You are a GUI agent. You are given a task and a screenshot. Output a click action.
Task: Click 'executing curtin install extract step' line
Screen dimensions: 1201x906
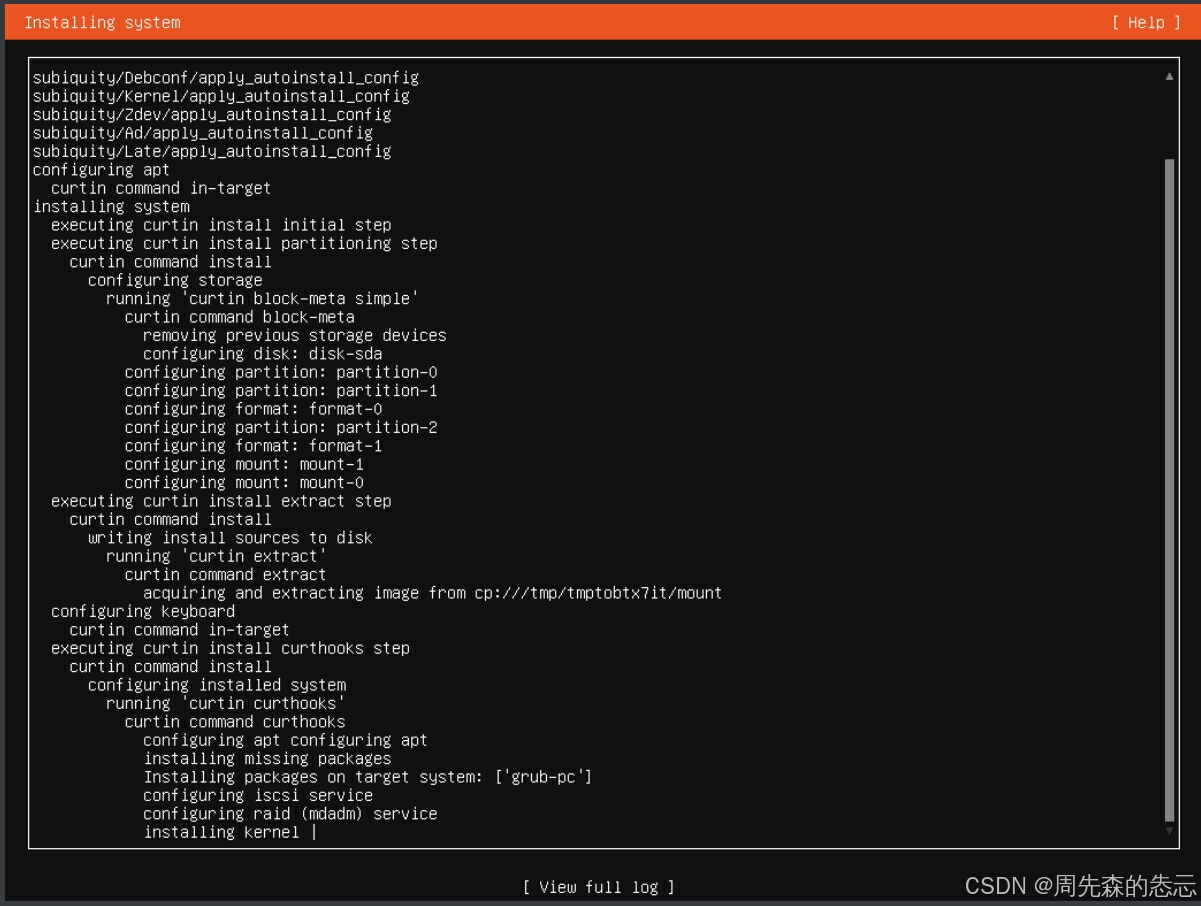(221, 501)
